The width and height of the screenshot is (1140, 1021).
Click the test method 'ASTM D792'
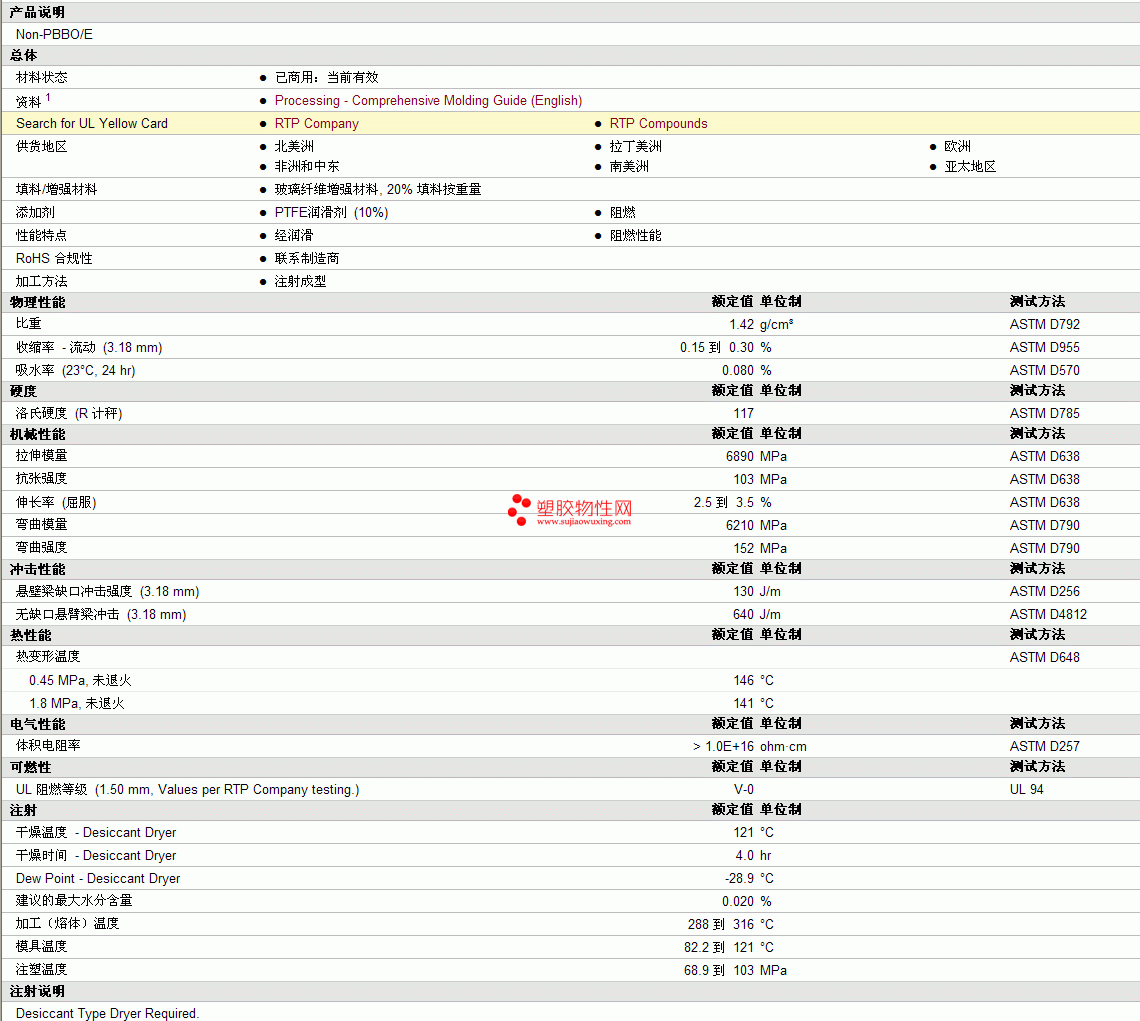[1045, 324]
